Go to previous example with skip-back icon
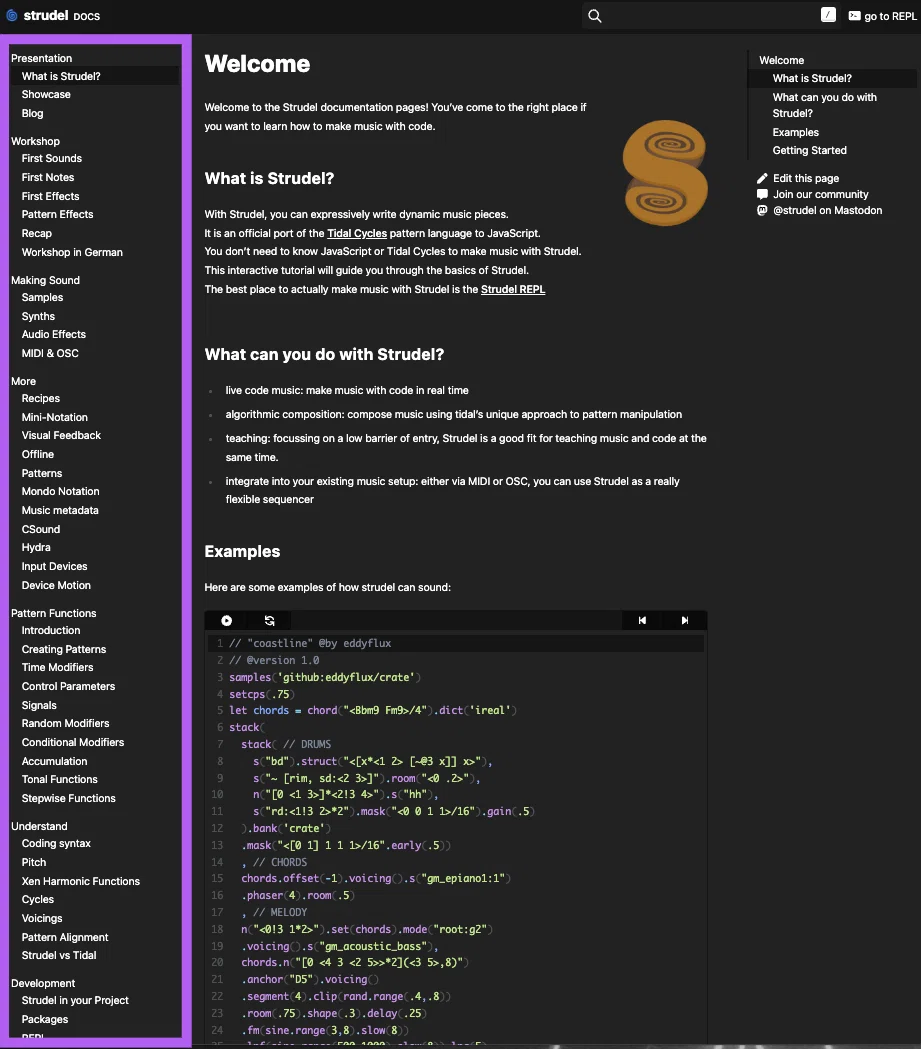This screenshot has width=921, height=1049. point(642,620)
